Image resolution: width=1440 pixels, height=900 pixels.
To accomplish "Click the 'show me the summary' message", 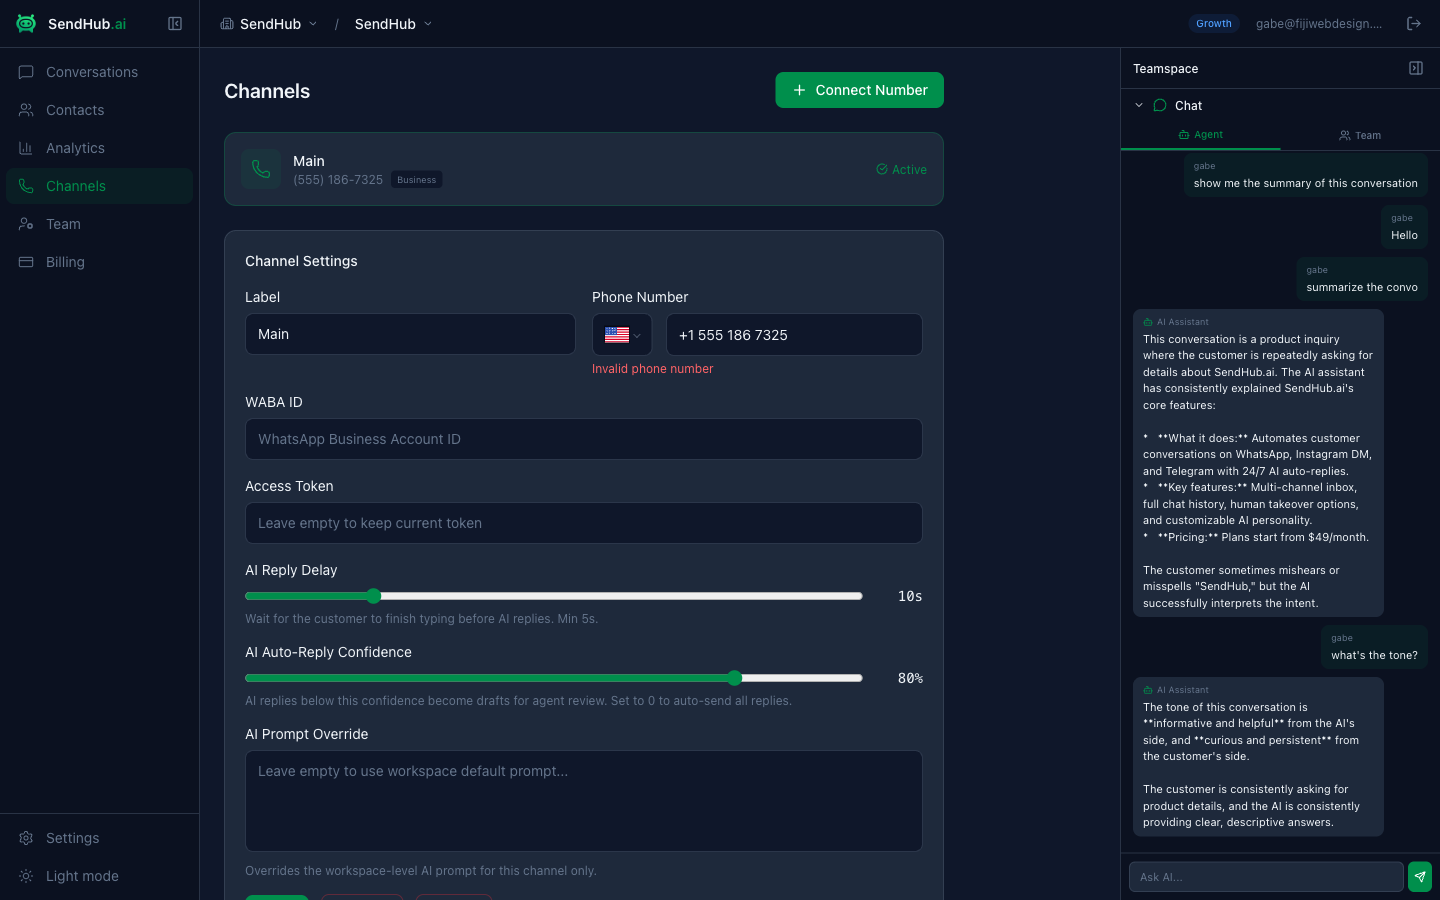I will point(1306,176).
